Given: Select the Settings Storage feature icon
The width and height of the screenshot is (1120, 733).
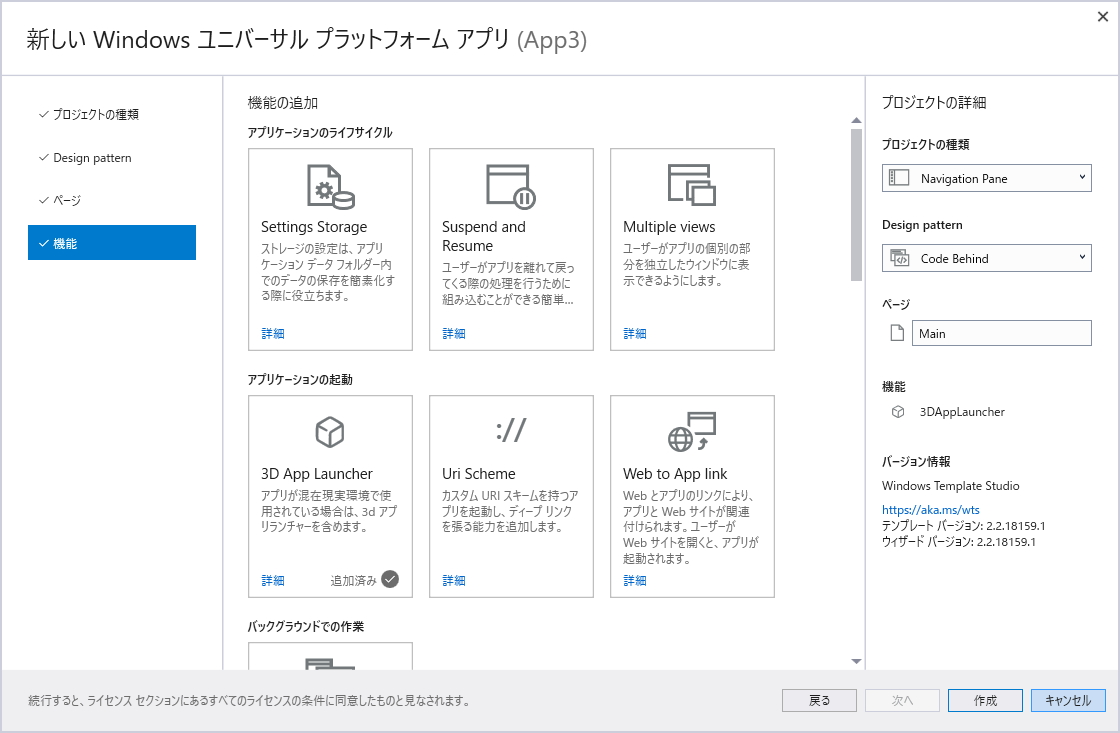Looking at the screenshot, I should point(330,185).
